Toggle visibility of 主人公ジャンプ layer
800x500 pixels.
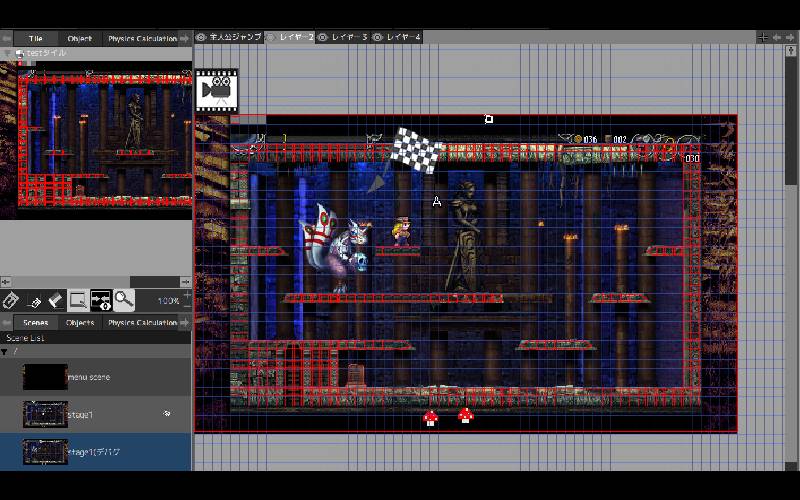pyautogui.click(x=202, y=37)
